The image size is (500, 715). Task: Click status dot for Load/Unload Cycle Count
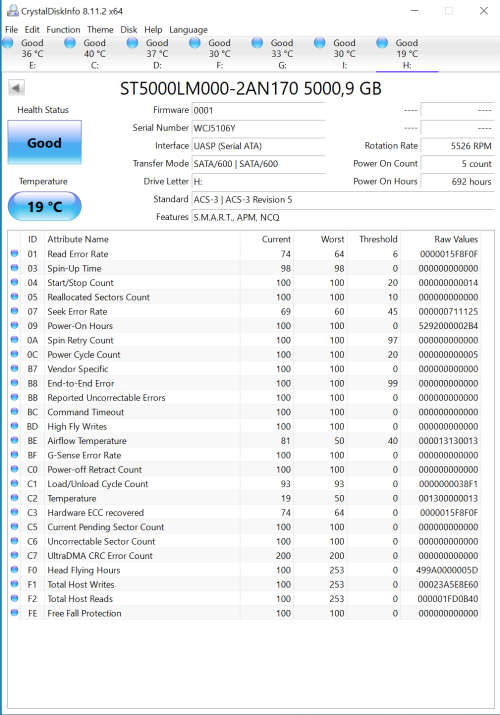[15, 483]
